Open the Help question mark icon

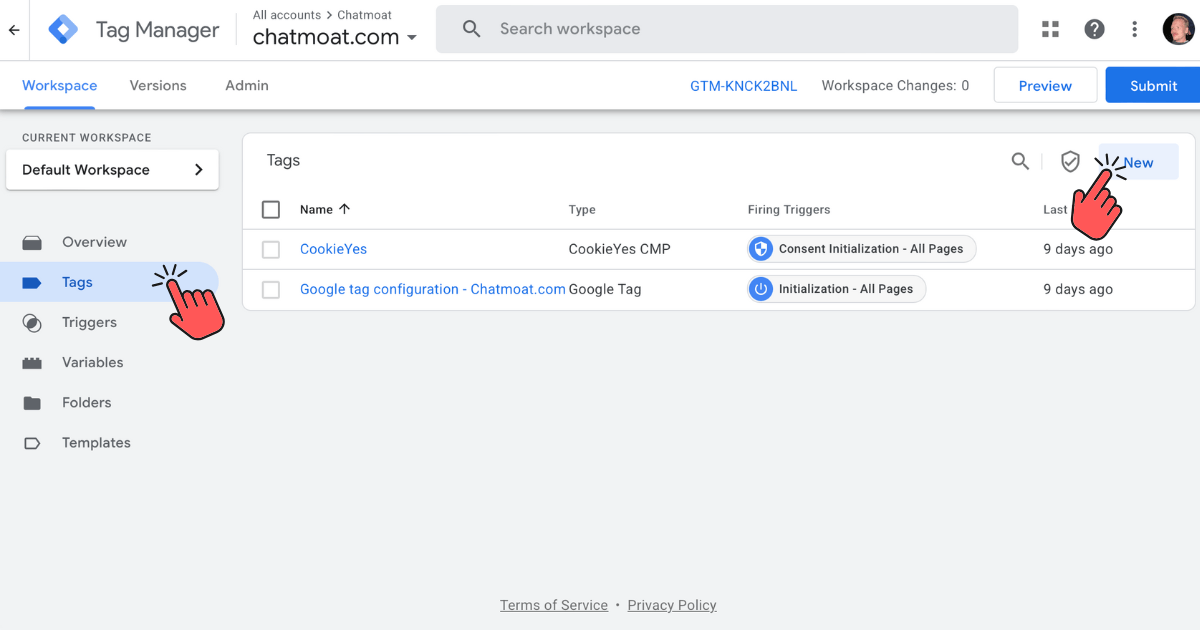coord(1094,29)
